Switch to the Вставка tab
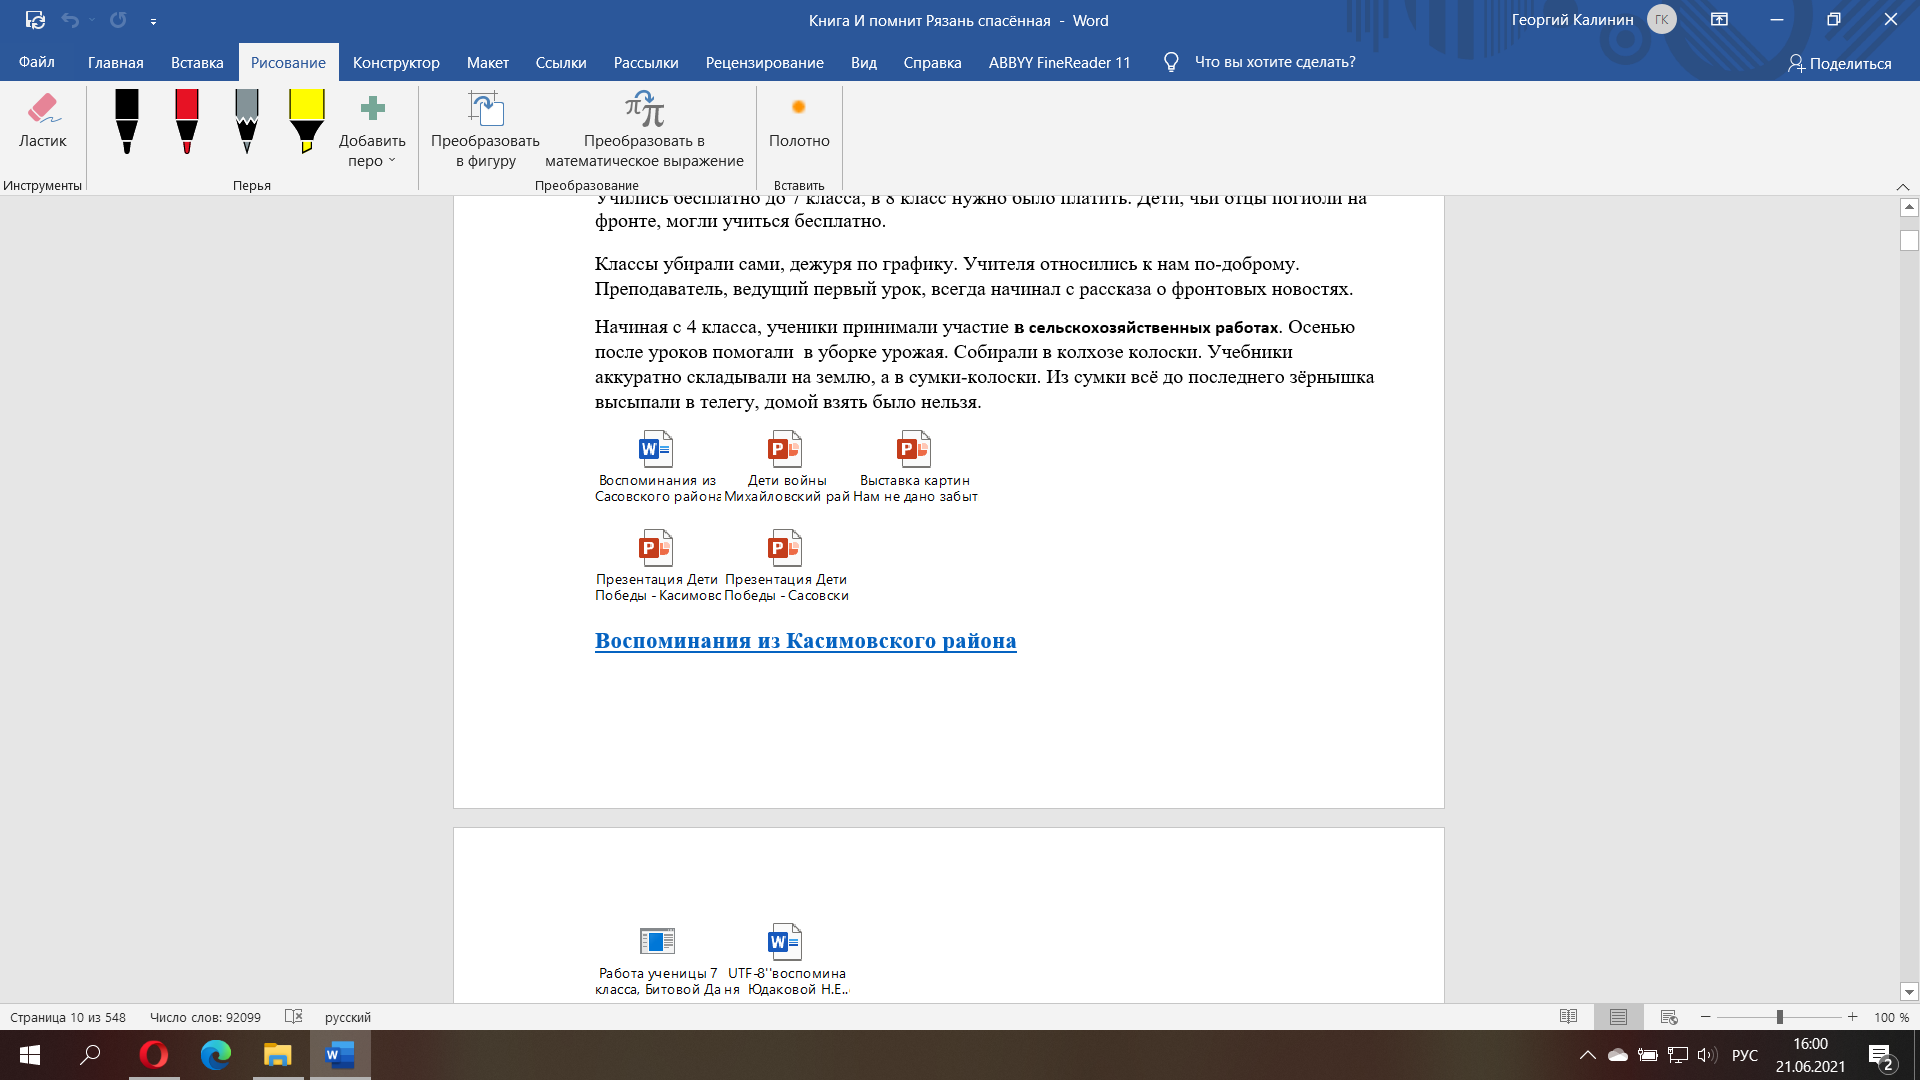Screen dimensions: 1920x1080 click(197, 62)
